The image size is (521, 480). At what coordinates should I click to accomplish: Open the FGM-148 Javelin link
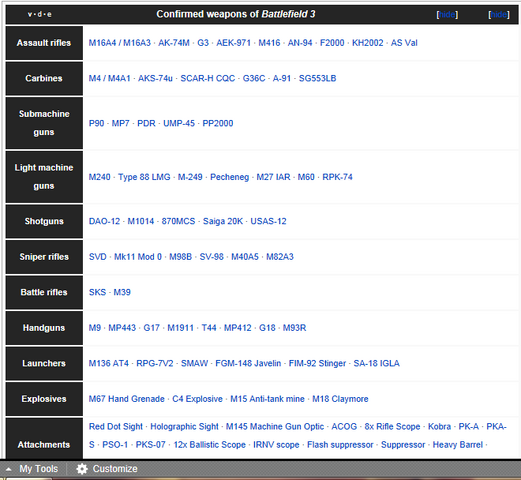pos(248,363)
